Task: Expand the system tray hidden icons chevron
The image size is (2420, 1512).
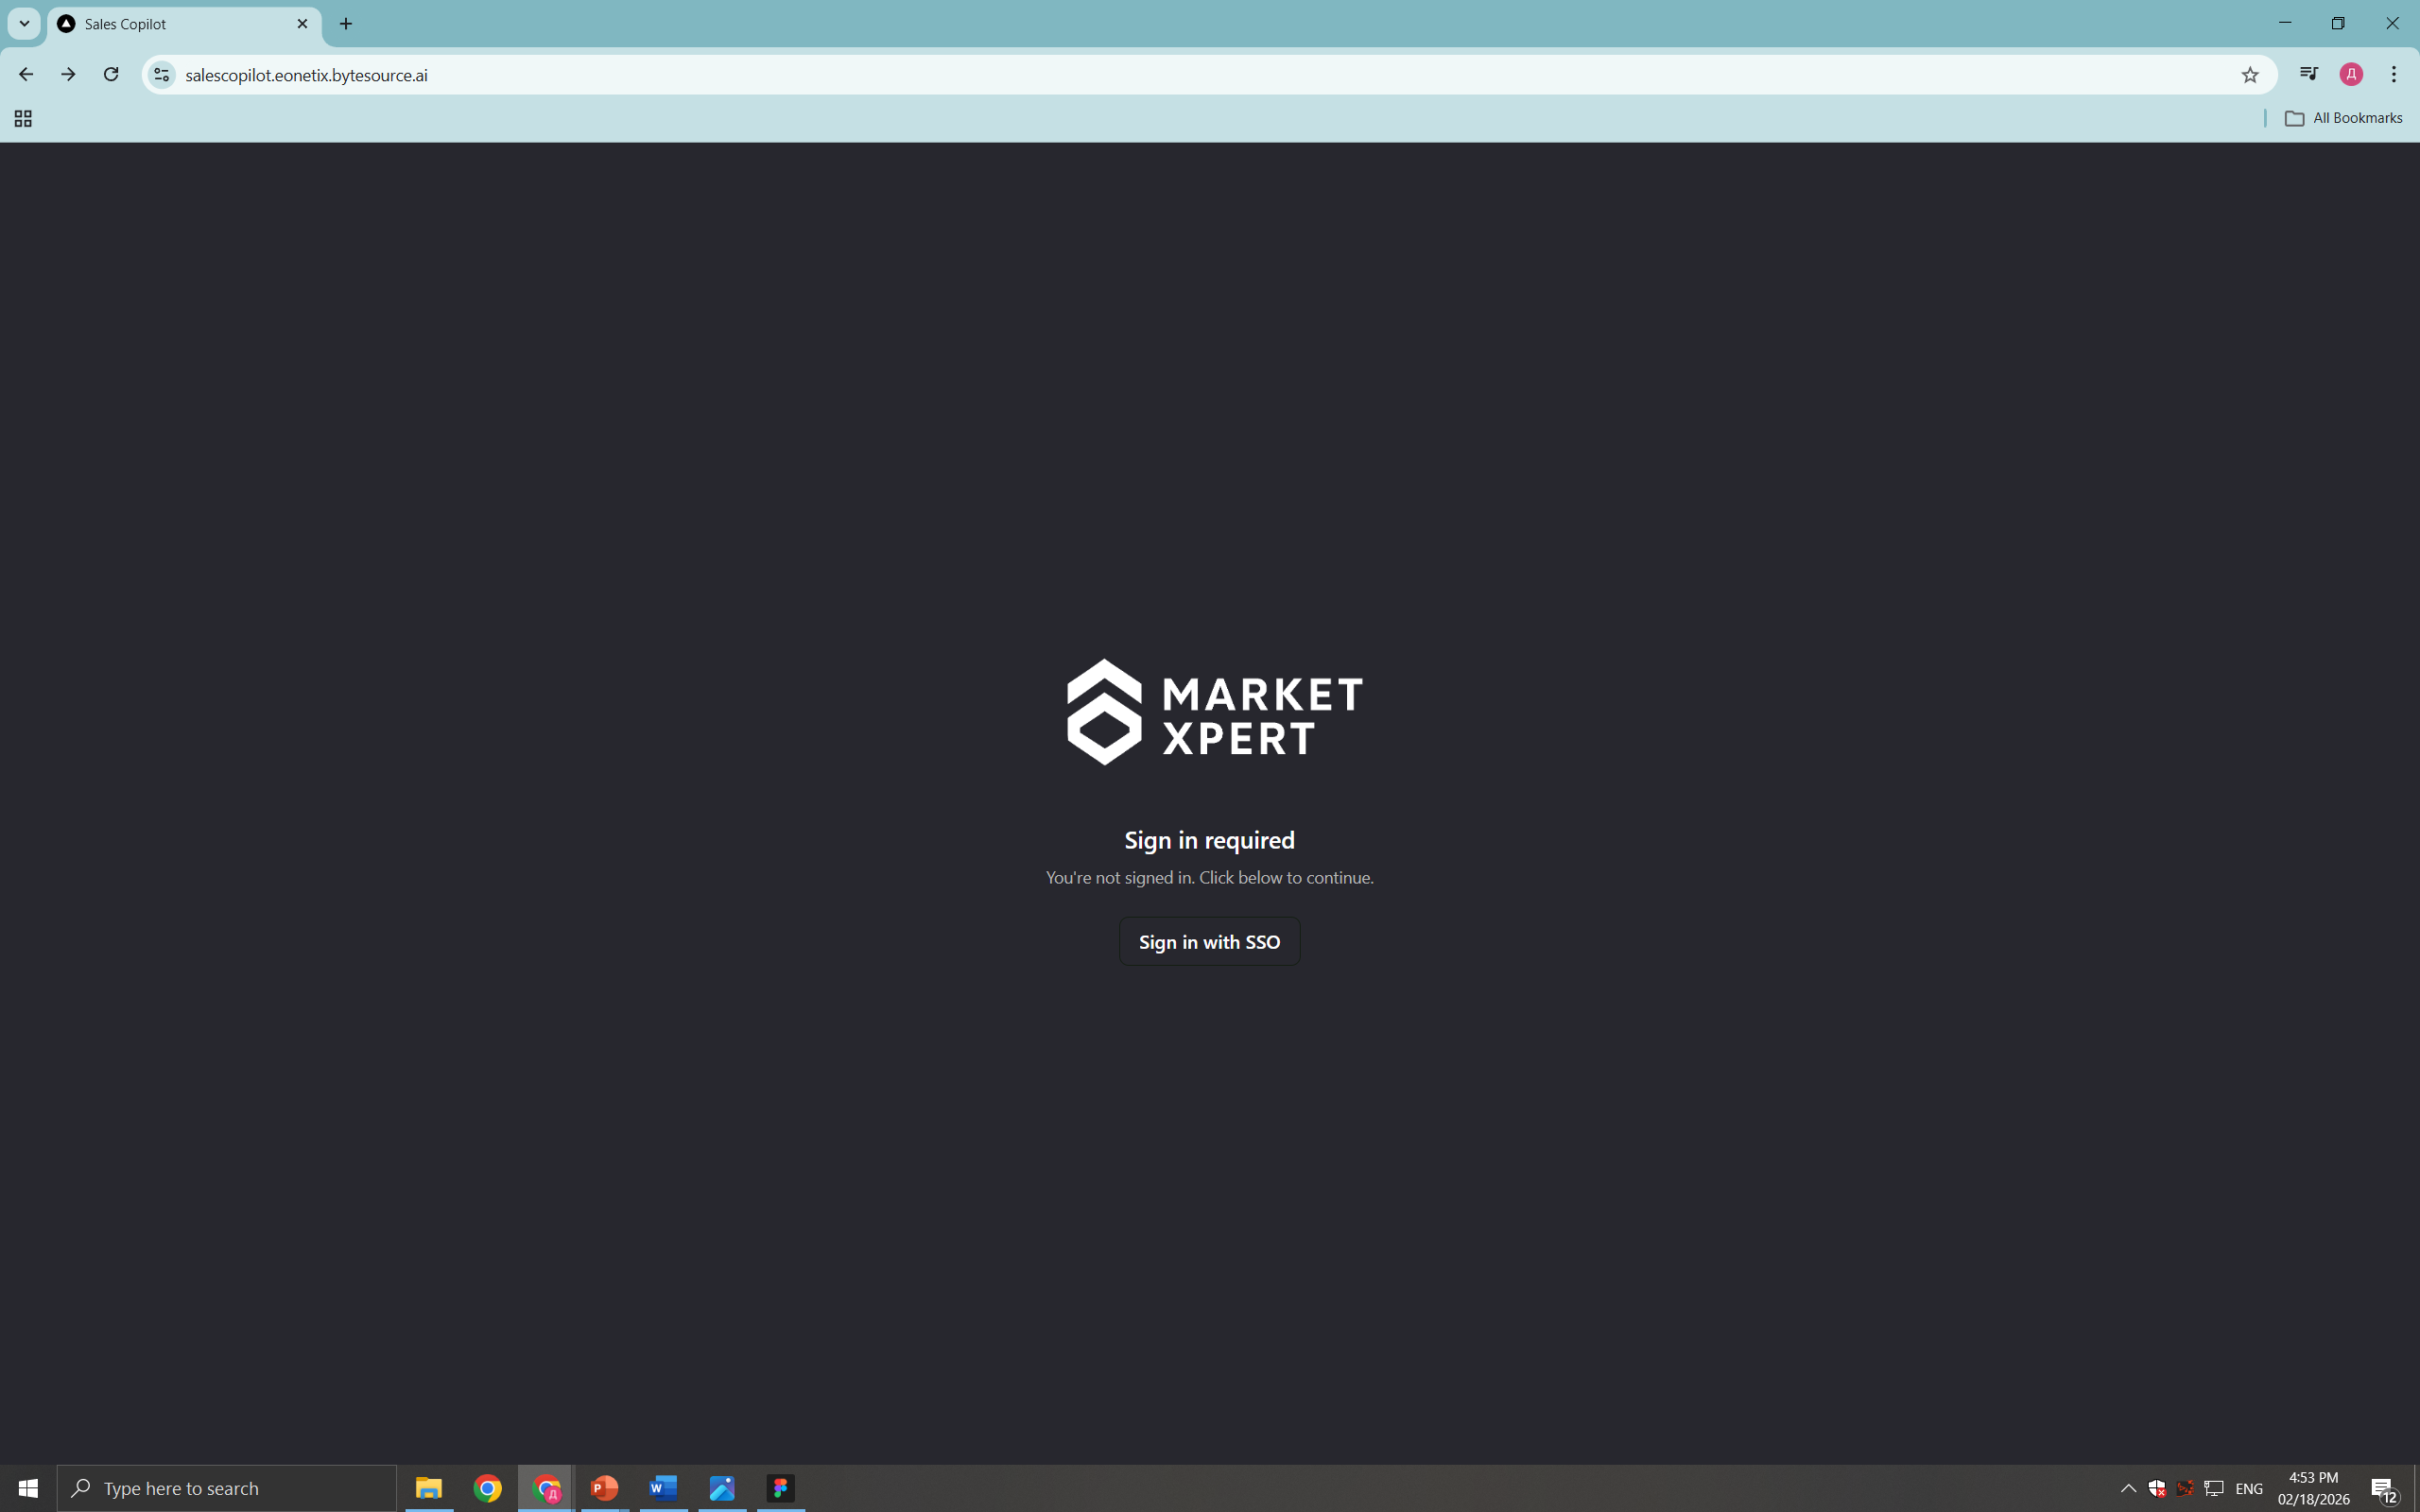Action: point(2128,1488)
